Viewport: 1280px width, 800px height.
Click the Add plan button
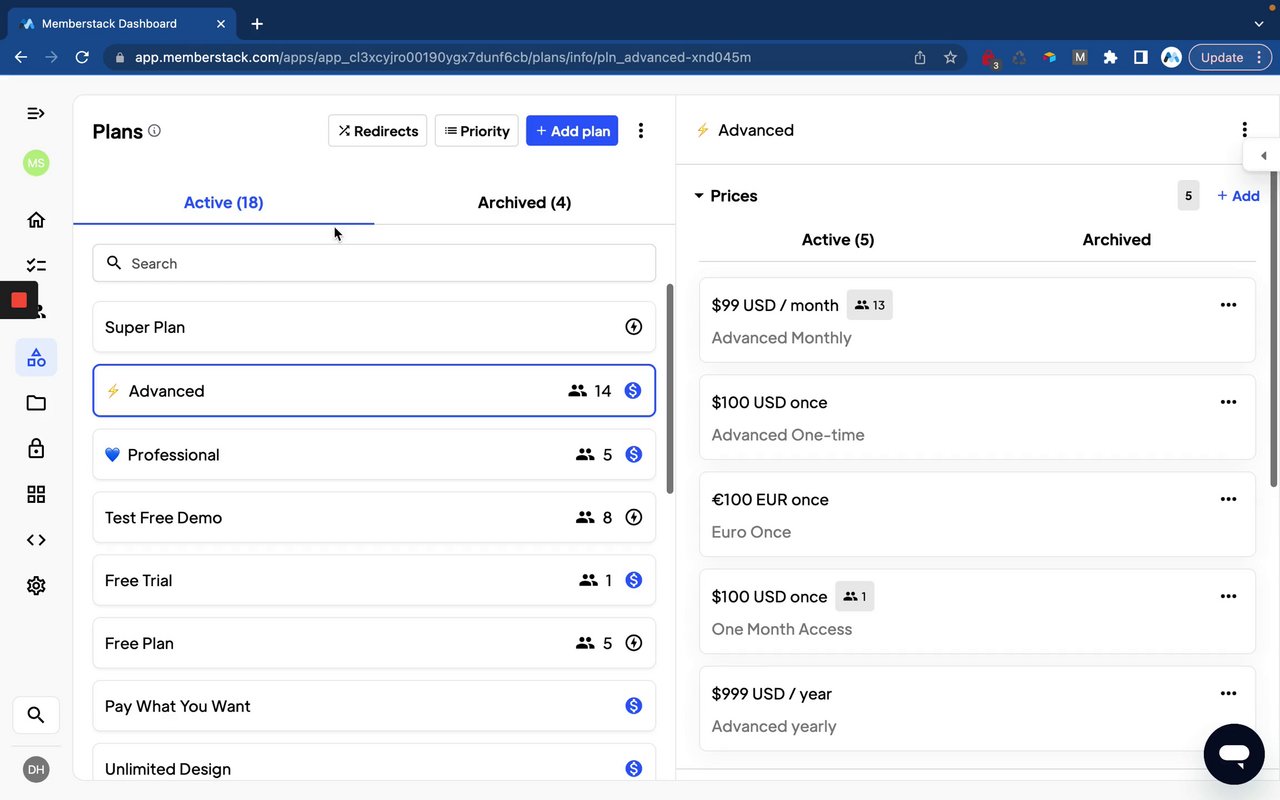(x=572, y=131)
